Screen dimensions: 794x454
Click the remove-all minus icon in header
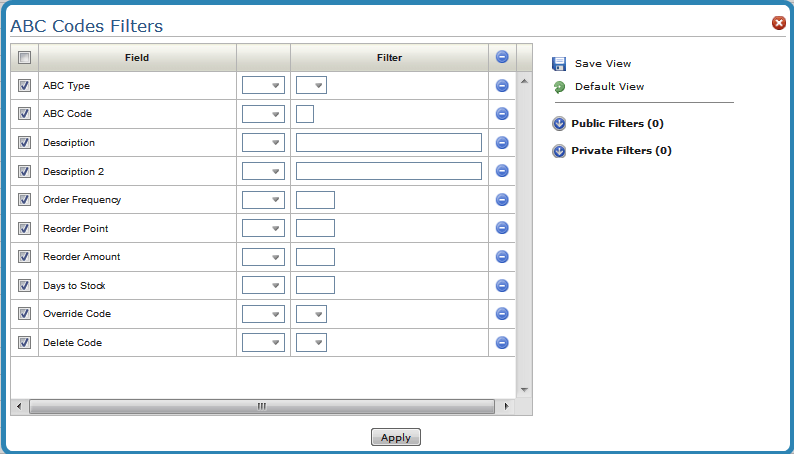pyautogui.click(x=502, y=58)
